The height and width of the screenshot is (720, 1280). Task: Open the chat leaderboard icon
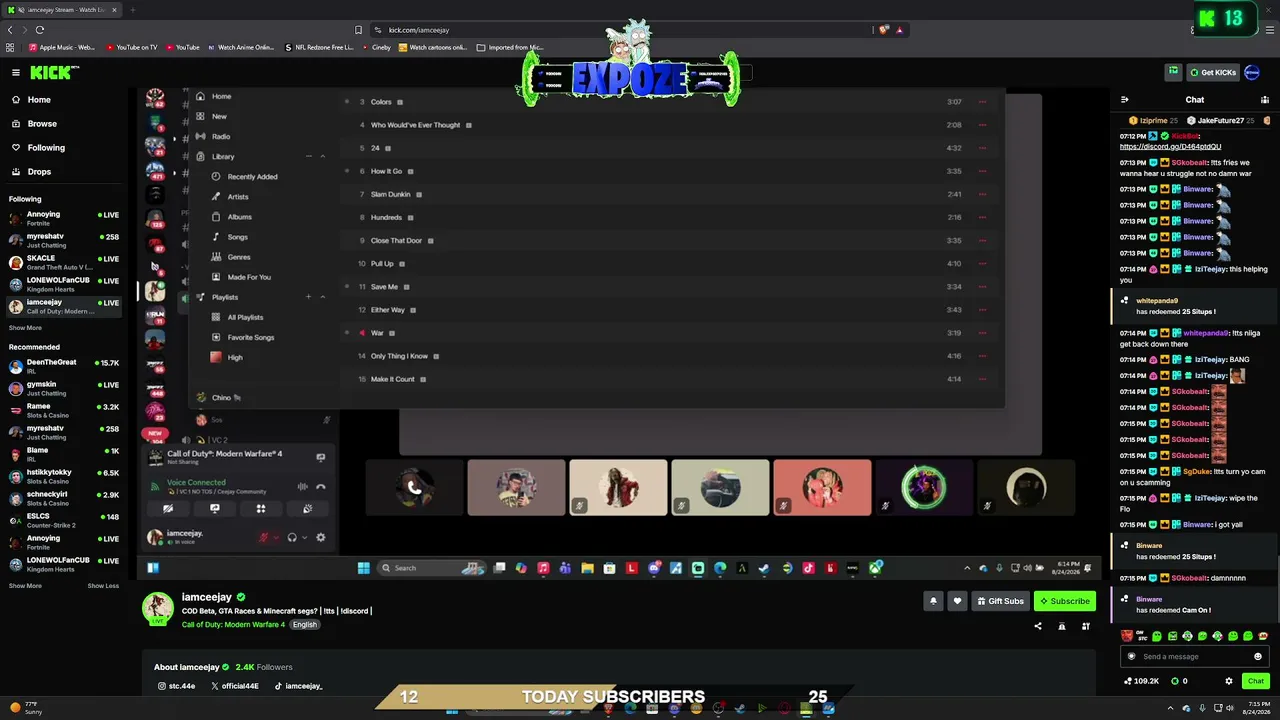point(1265,100)
